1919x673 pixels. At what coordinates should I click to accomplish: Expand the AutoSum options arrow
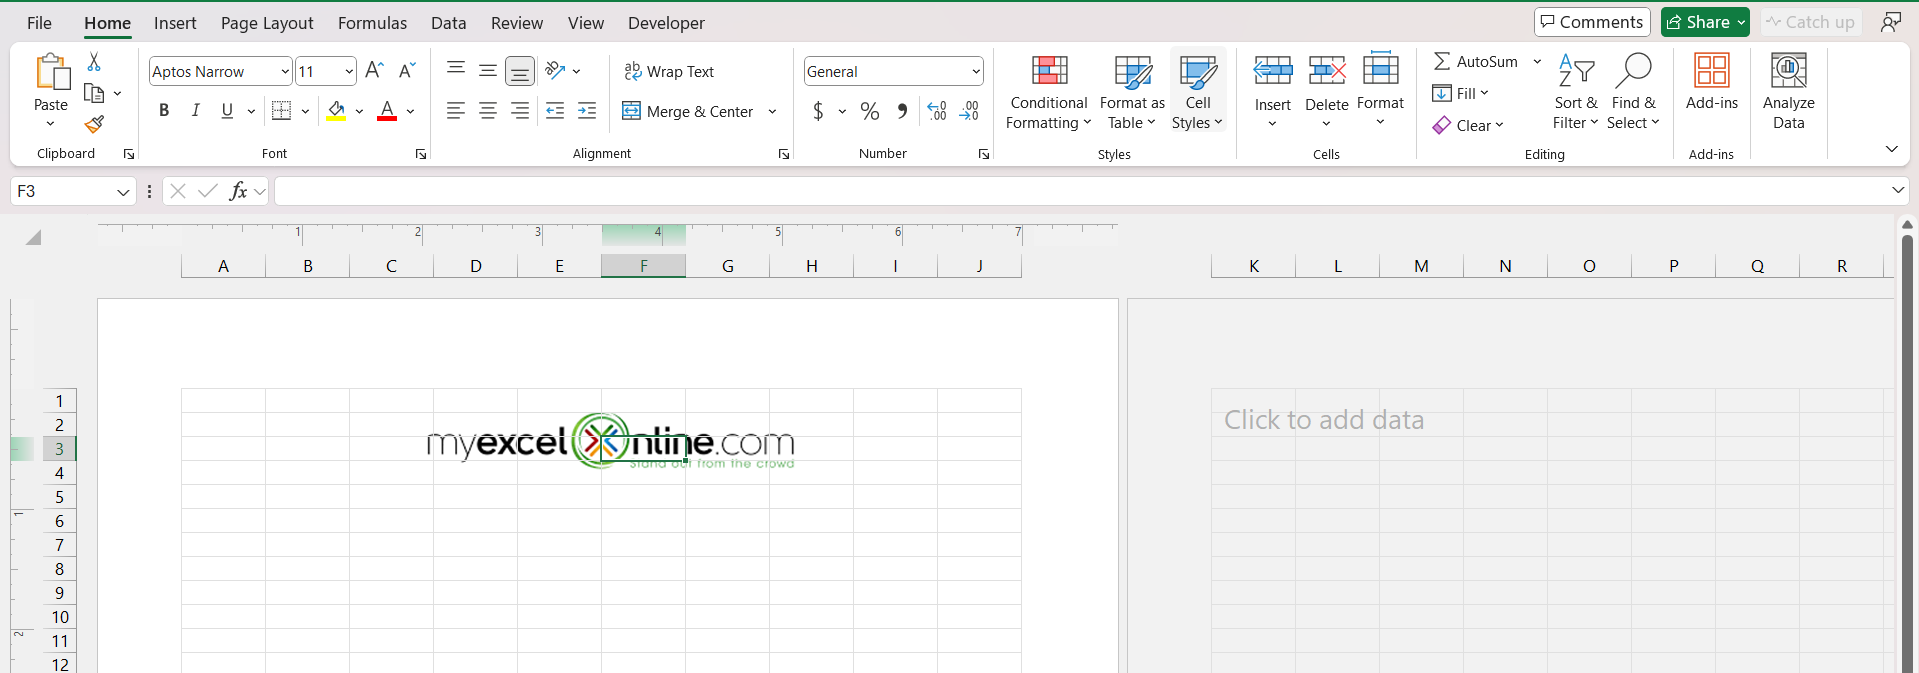coord(1537,62)
